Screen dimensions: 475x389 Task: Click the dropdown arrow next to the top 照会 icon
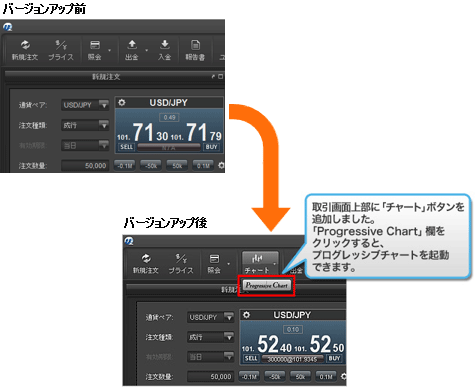tap(110, 51)
